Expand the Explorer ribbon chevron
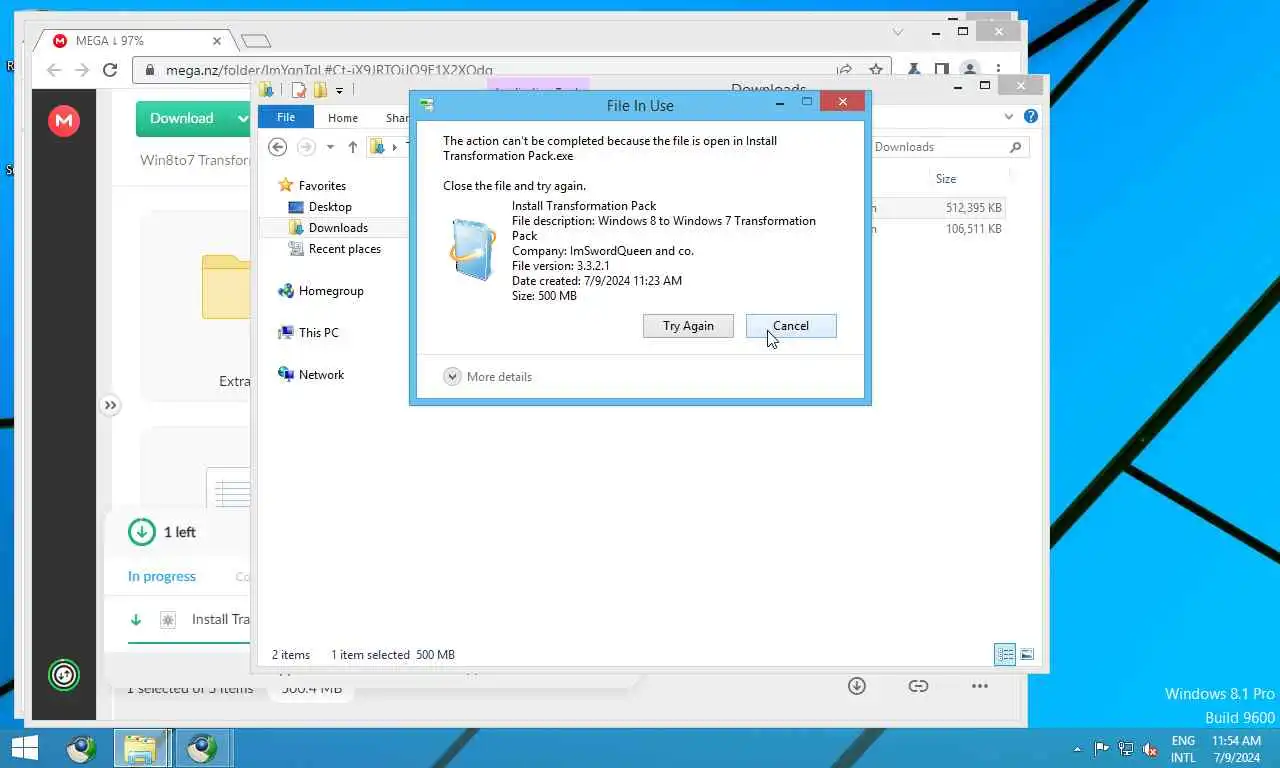Viewport: 1280px width, 768px height. 1009,117
